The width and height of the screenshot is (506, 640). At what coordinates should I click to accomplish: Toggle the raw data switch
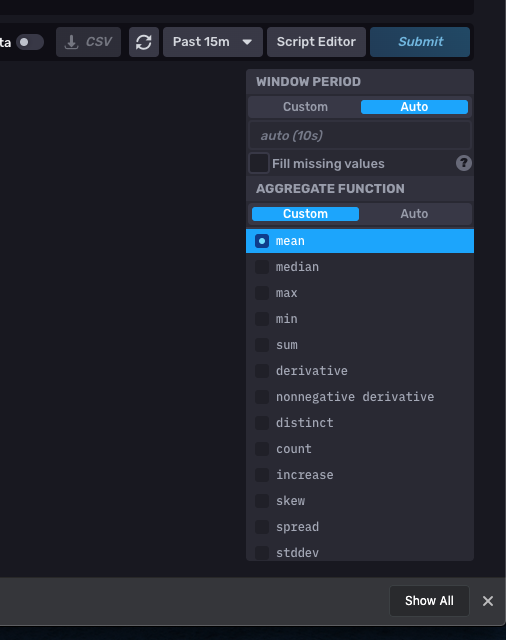(30, 42)
